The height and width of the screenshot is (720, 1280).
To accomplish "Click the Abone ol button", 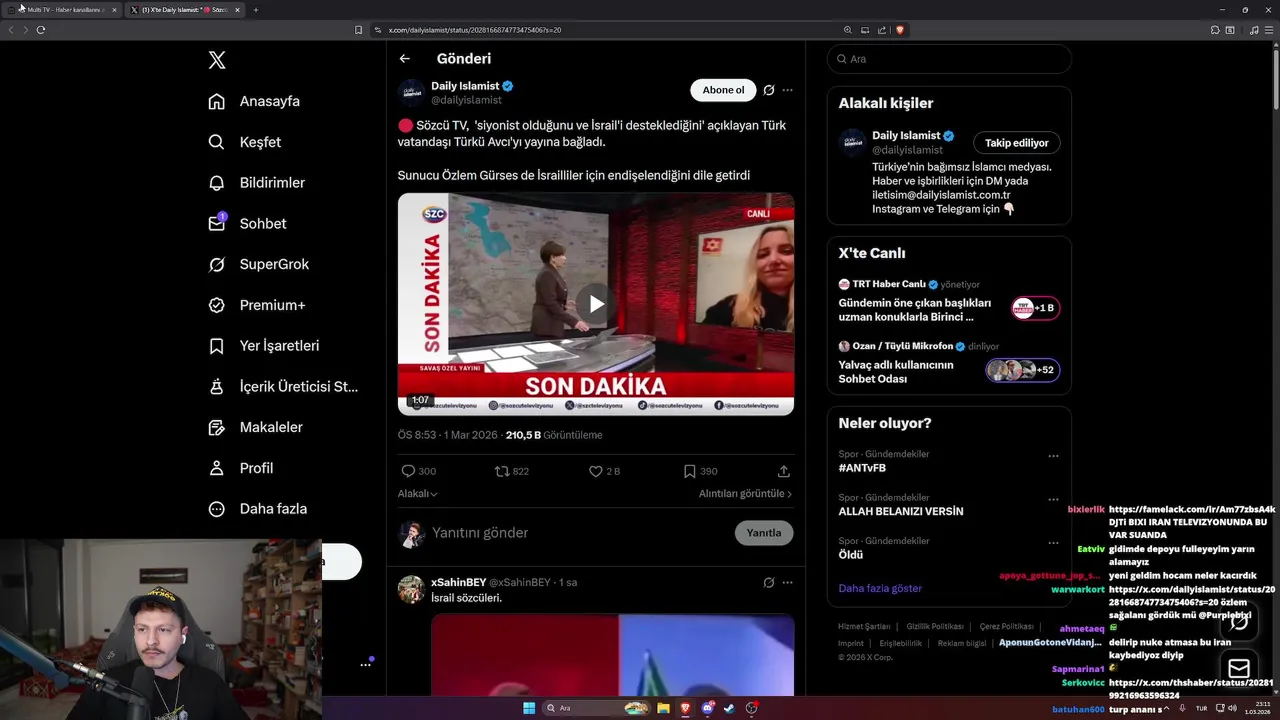I will [723, 90].
